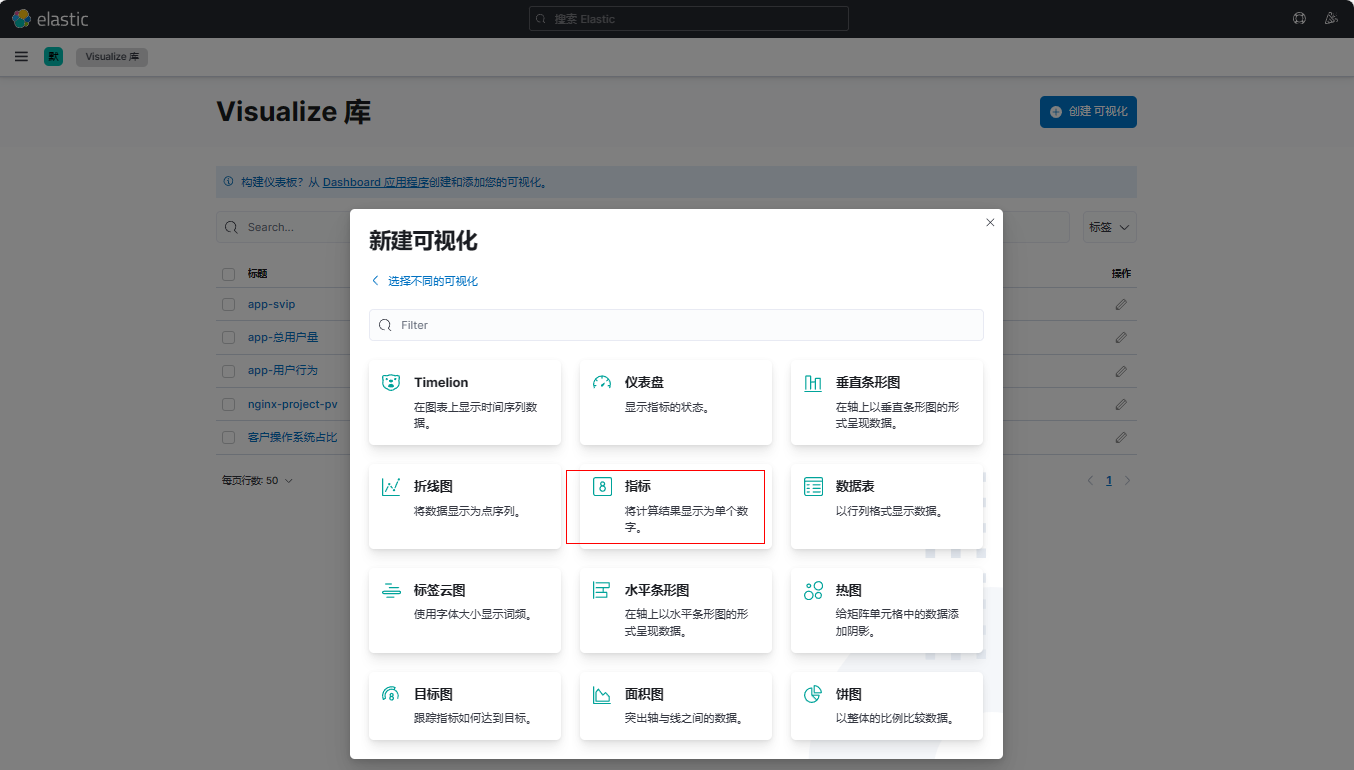
Task: Pick the 饼图 pie chart icon
Action: [813, 695]
